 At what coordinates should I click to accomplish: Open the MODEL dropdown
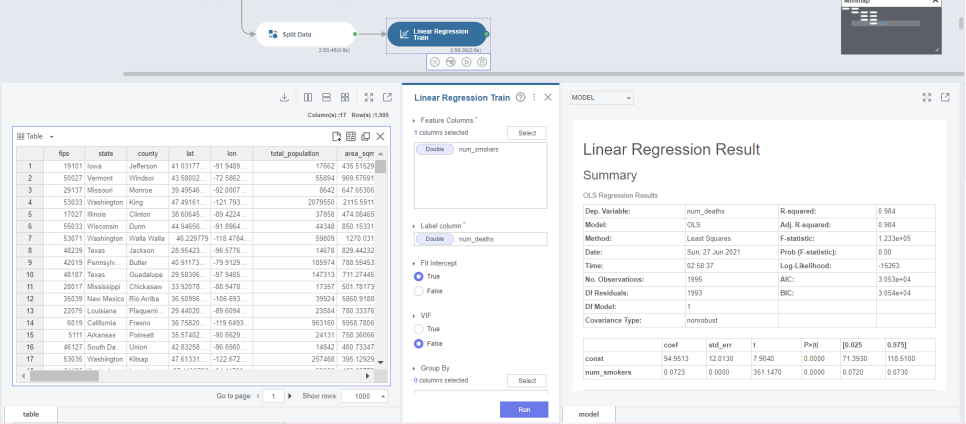pyautogui.click(x=601, y=97)
